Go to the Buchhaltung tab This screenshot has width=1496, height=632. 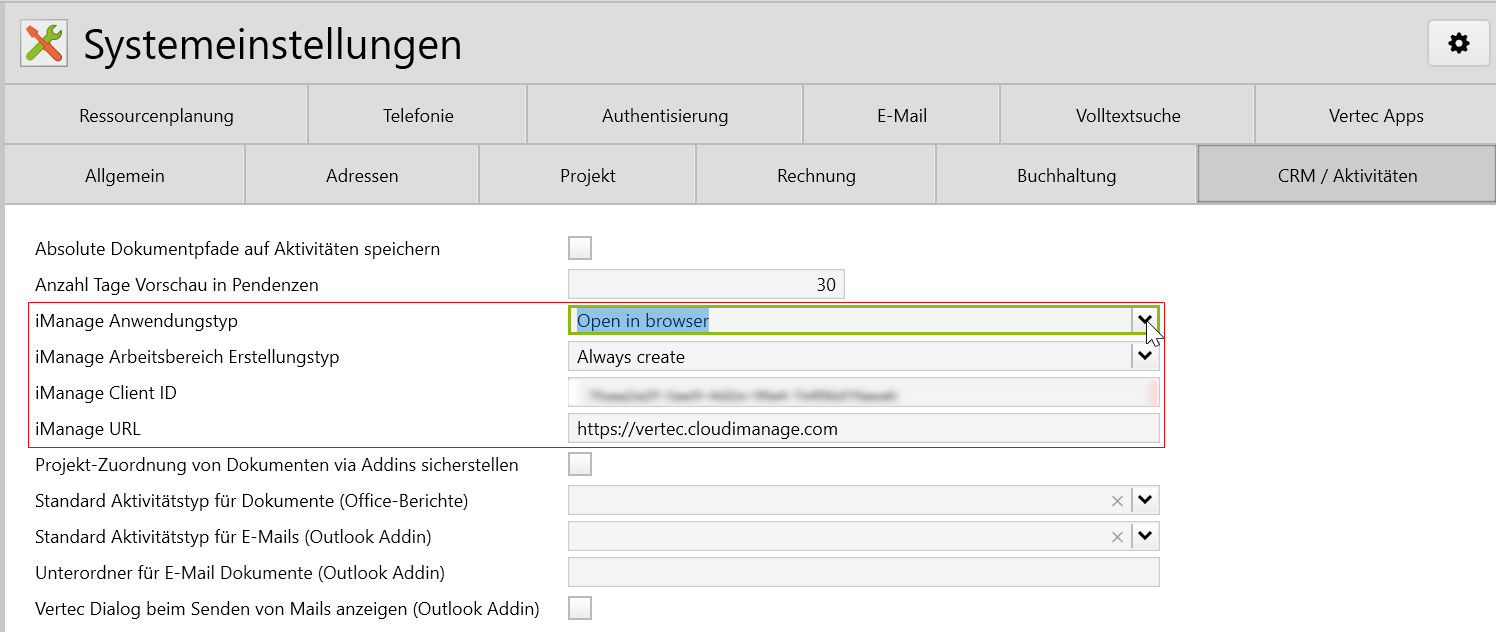click(1066, 176)
